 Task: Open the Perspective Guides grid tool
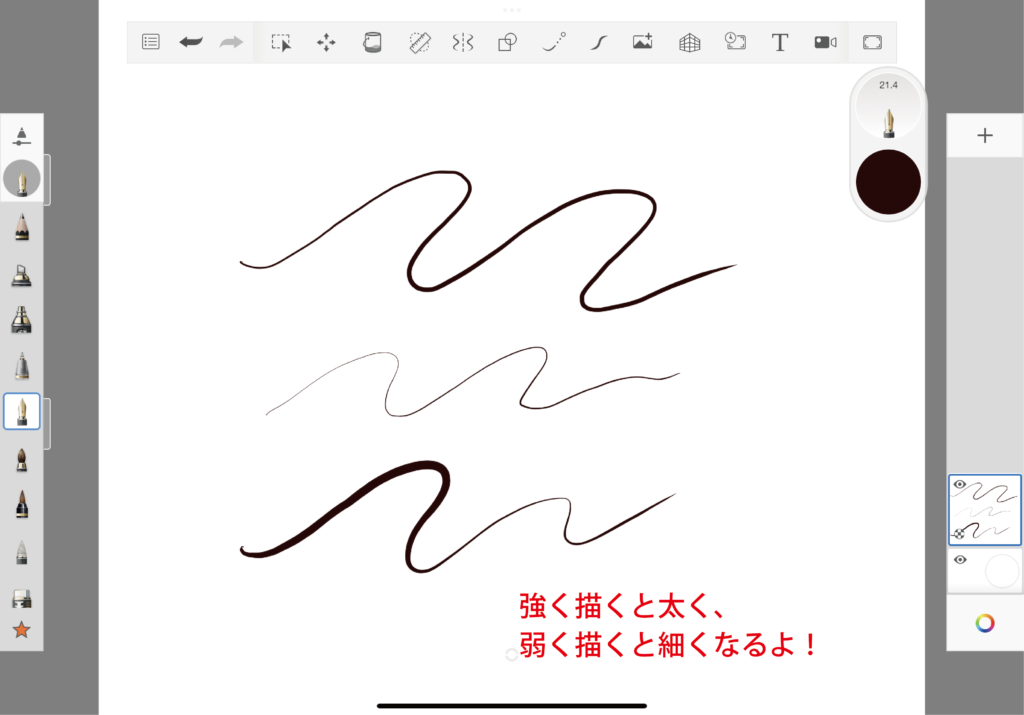tap(690, 43)
